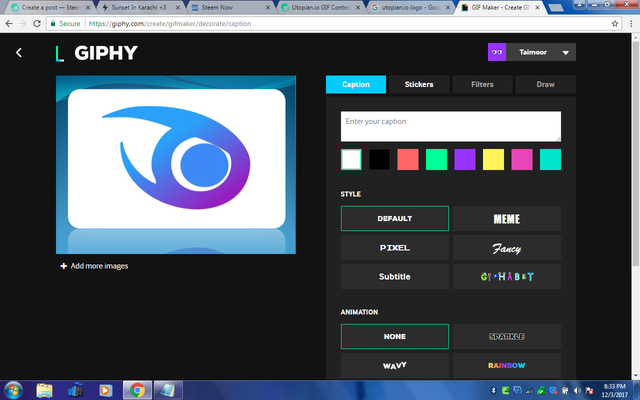Pick the teal caption color
This screenshot has width=640, height=400.
click(x=550, y=160)
